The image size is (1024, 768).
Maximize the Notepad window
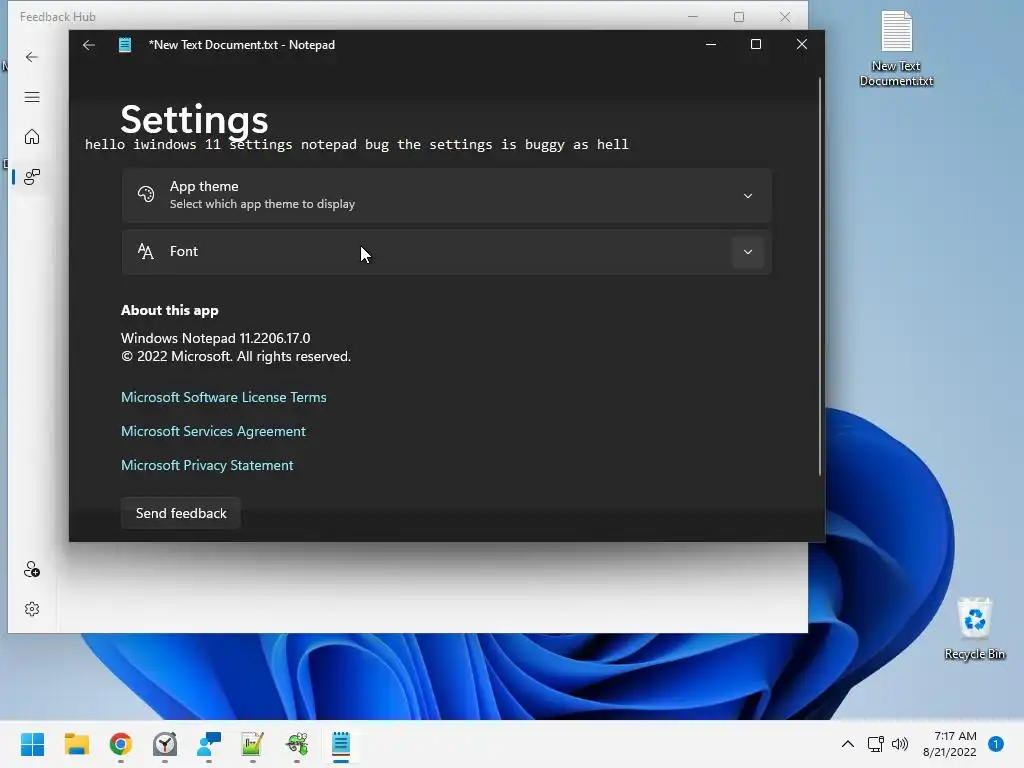[756, 44]
